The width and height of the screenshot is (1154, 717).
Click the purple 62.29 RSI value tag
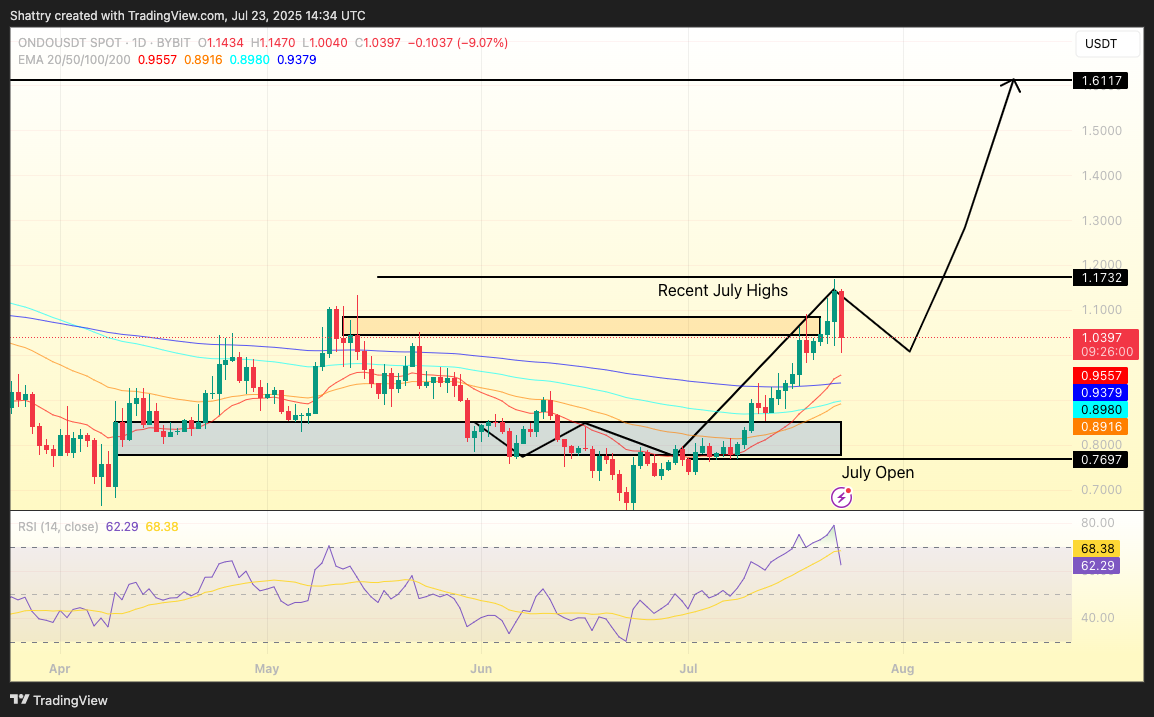click(x=1096, y=565)
